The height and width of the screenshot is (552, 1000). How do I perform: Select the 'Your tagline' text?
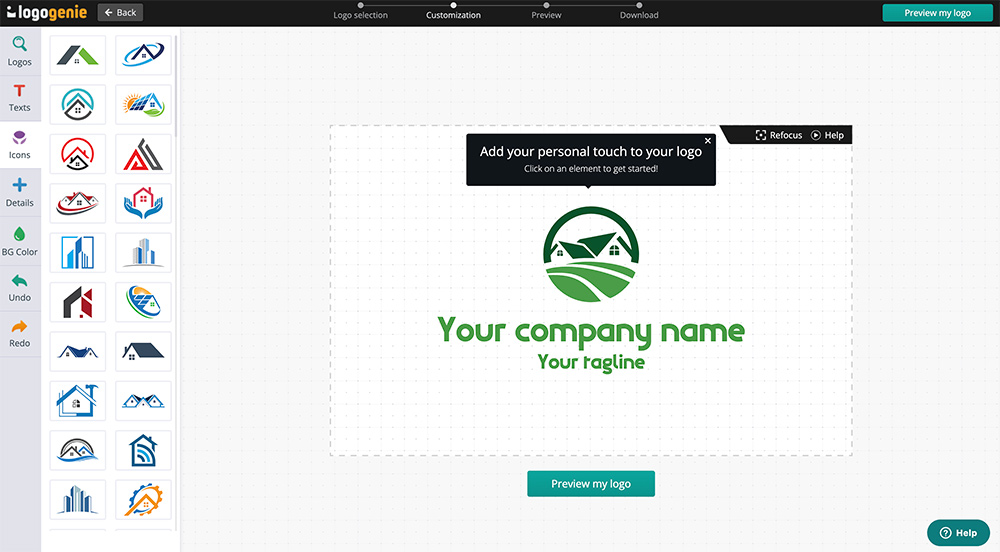pyautogui.click(x=591, y=362)
